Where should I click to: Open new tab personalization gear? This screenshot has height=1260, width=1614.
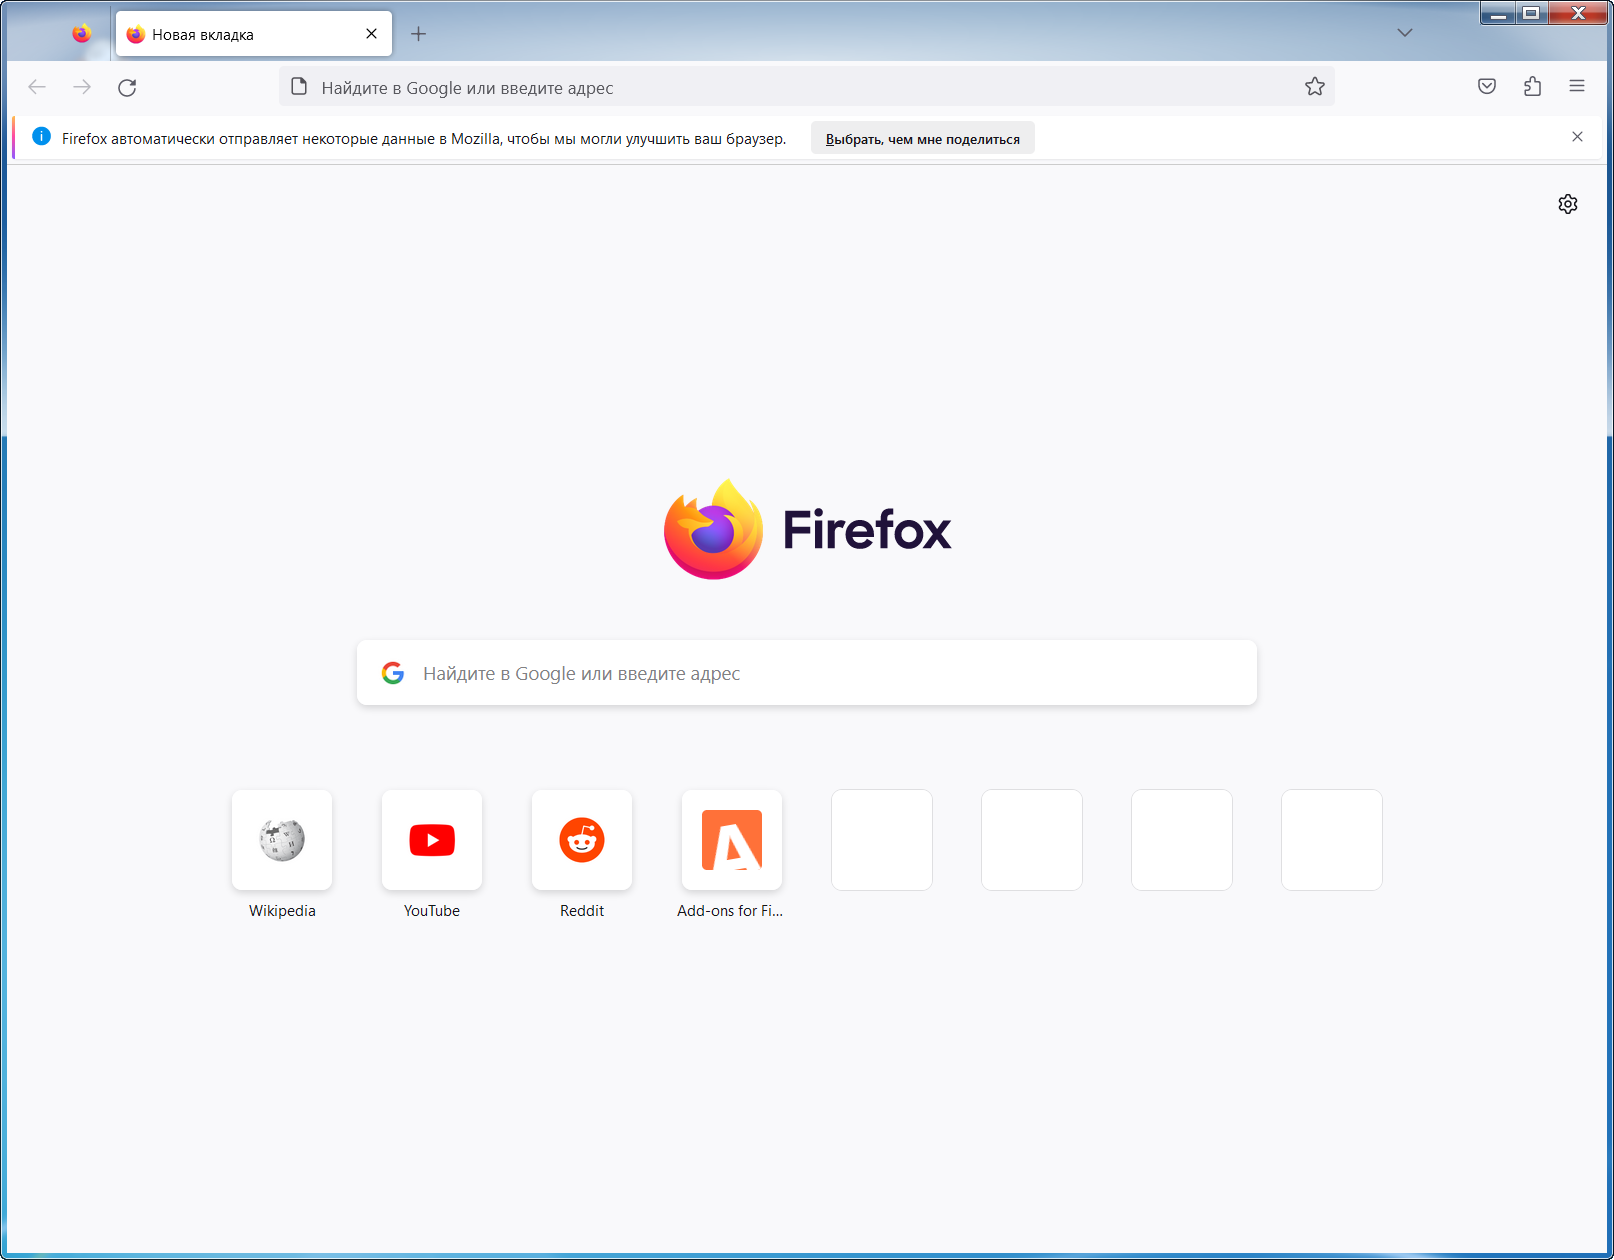tap(1568, 204)
